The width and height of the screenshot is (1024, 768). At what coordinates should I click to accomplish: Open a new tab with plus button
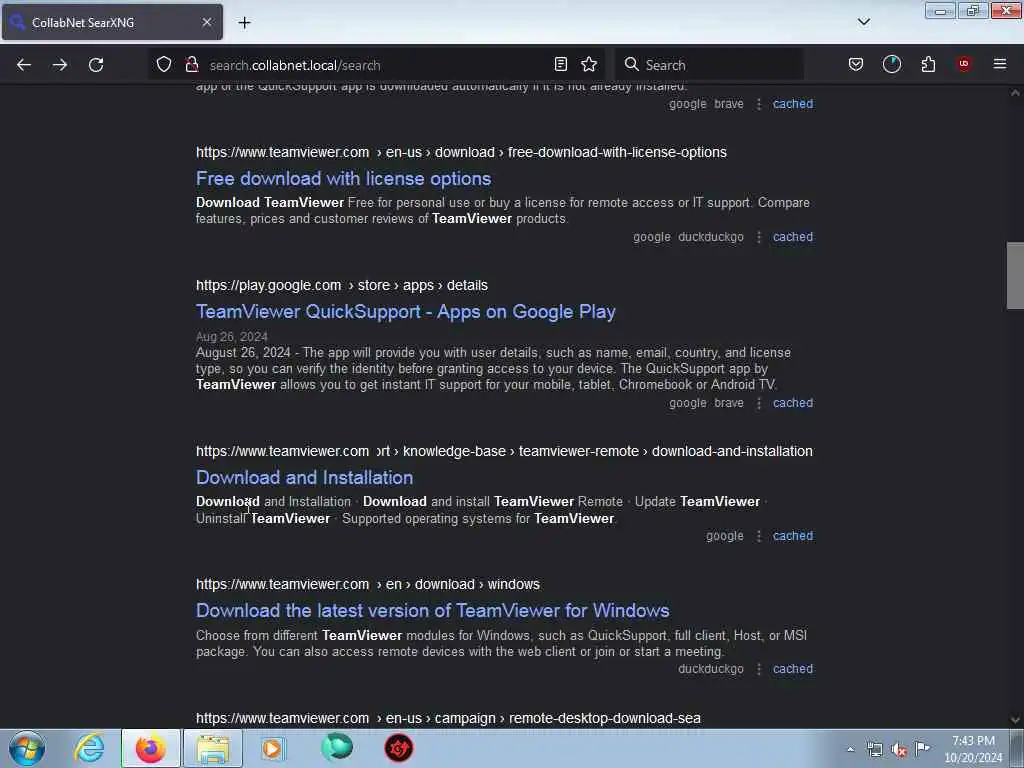tap(244, 23)
